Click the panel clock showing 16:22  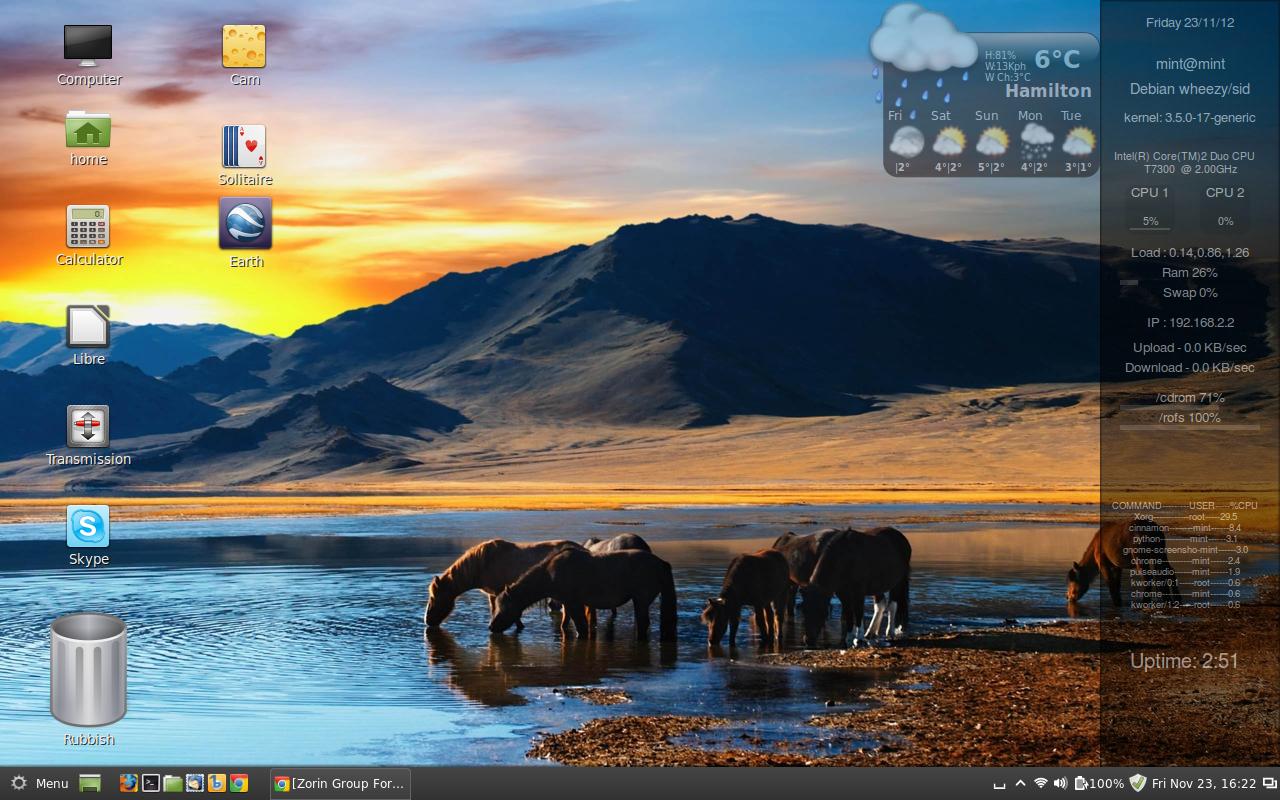(1203, 783)
